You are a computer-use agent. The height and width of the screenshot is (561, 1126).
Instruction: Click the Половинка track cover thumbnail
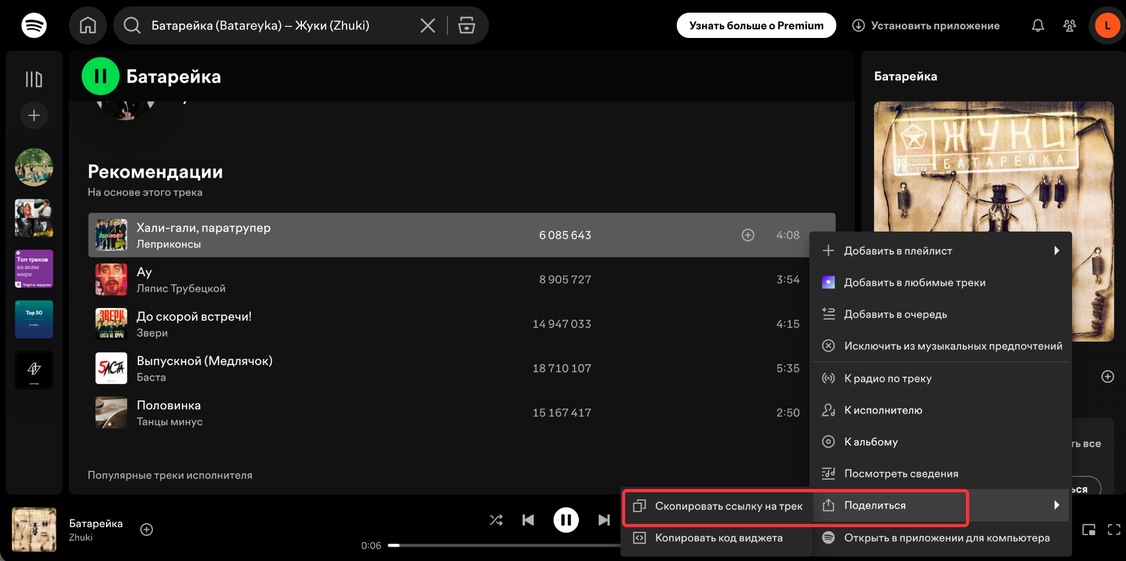coord(111,413)
